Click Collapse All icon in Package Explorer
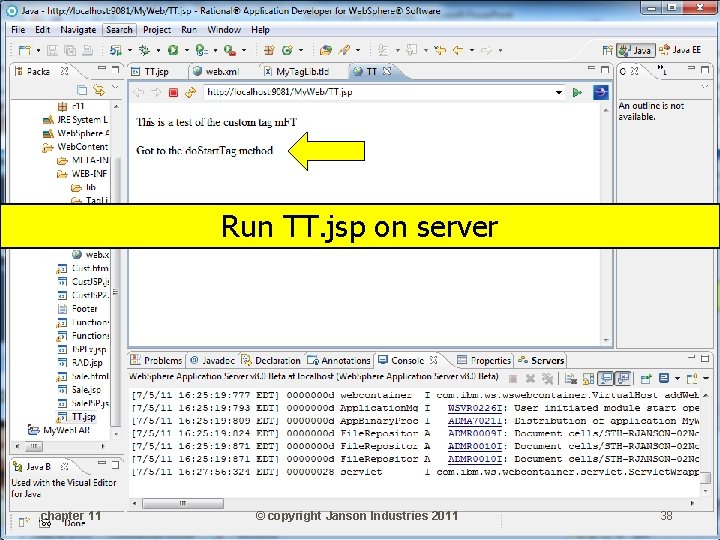 pos(82,90)
